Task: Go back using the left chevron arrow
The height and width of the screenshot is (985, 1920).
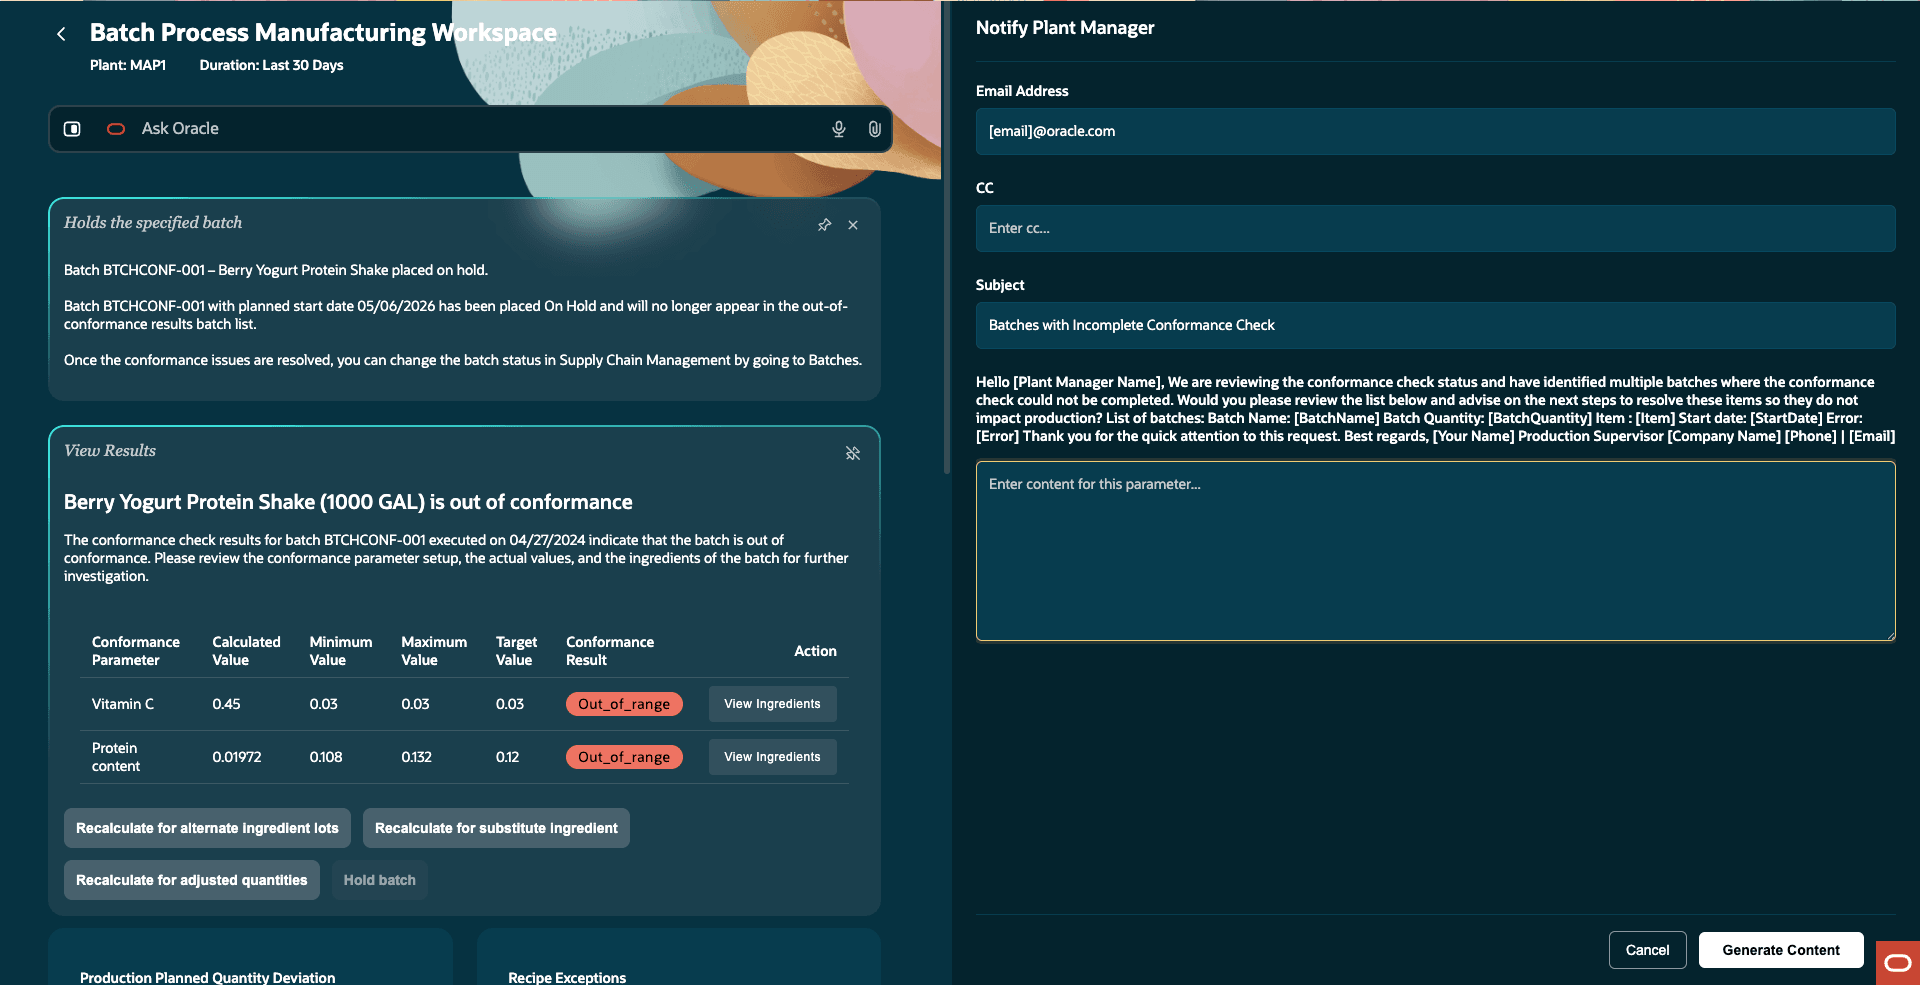Action: pyautogui.click(x=61, y=34)
